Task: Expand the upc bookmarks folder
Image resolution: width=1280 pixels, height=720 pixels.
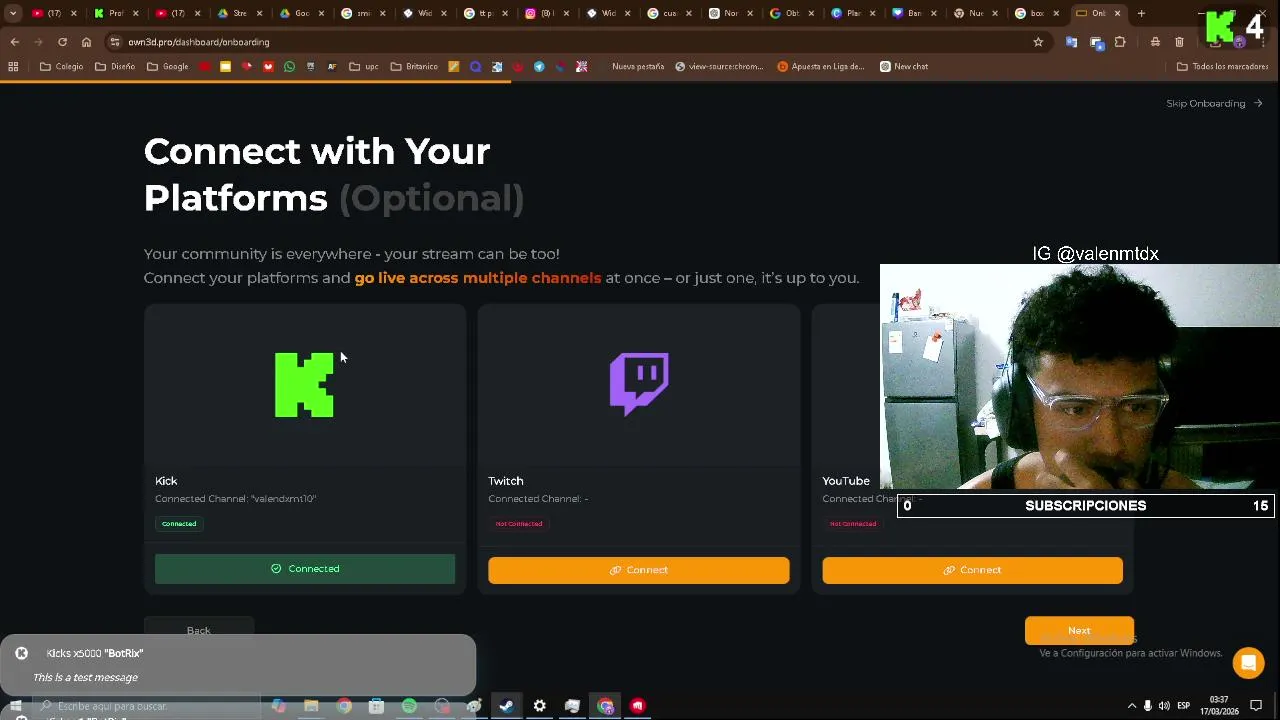Action: tap(364, 66)
